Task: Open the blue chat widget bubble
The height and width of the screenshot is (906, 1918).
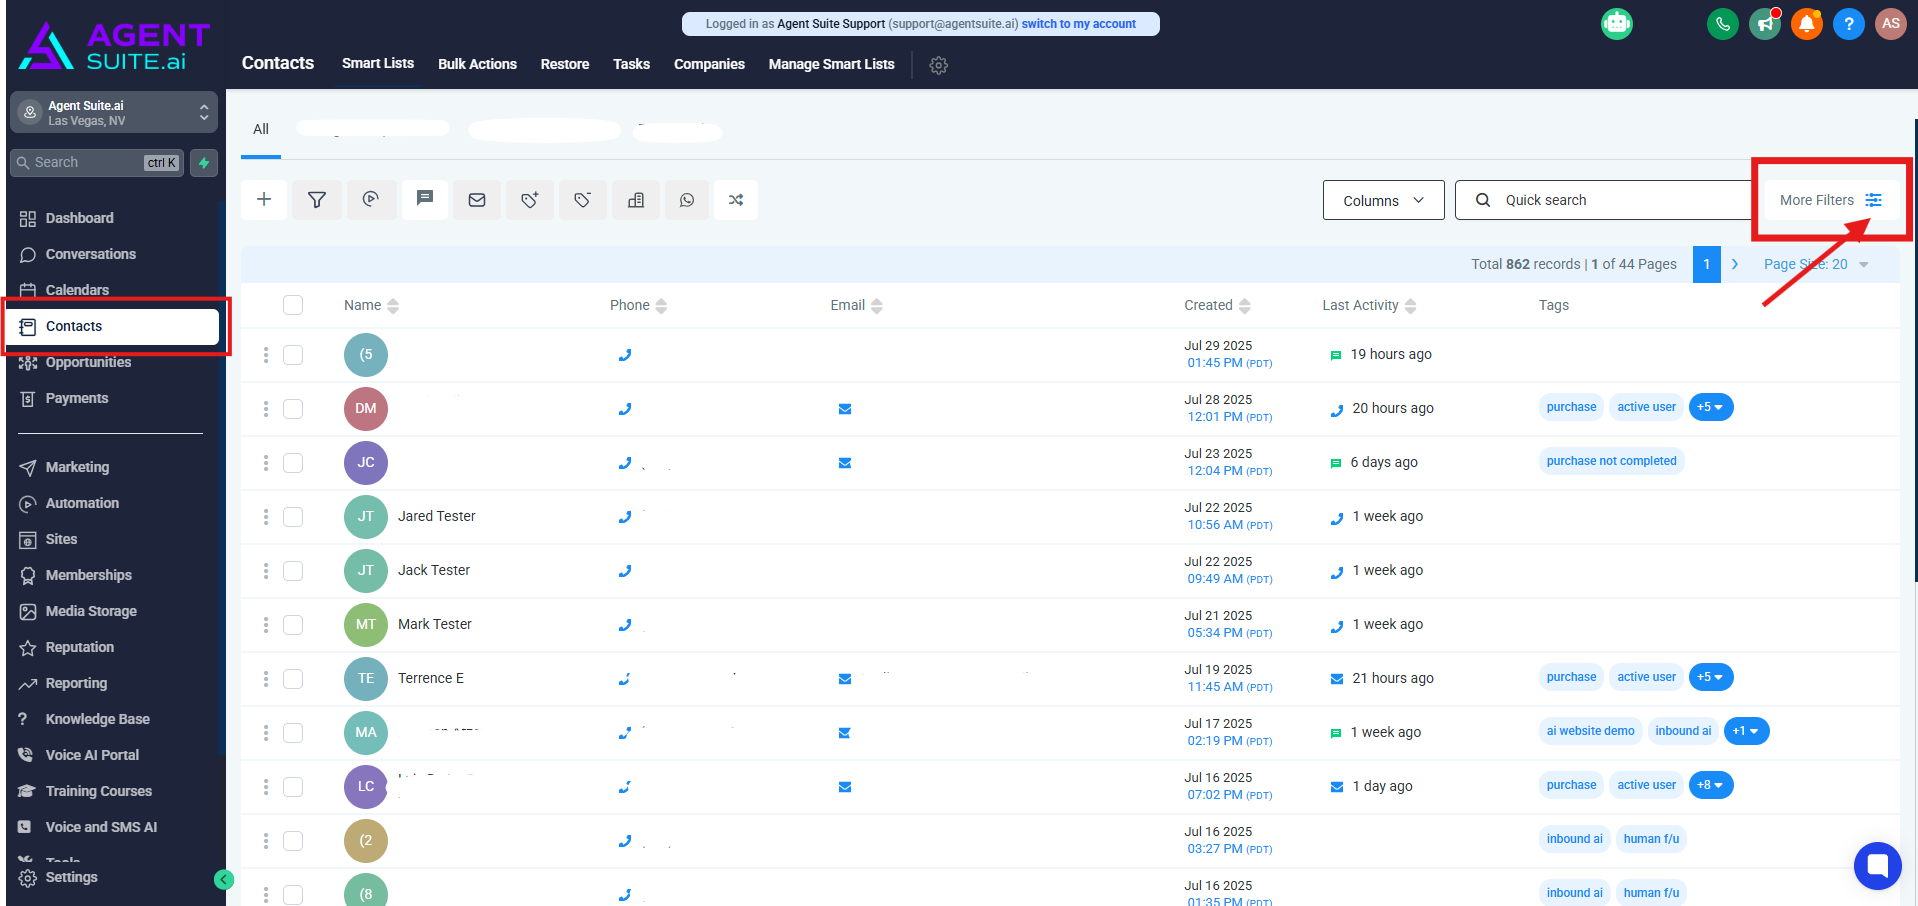Action: 1877,865
